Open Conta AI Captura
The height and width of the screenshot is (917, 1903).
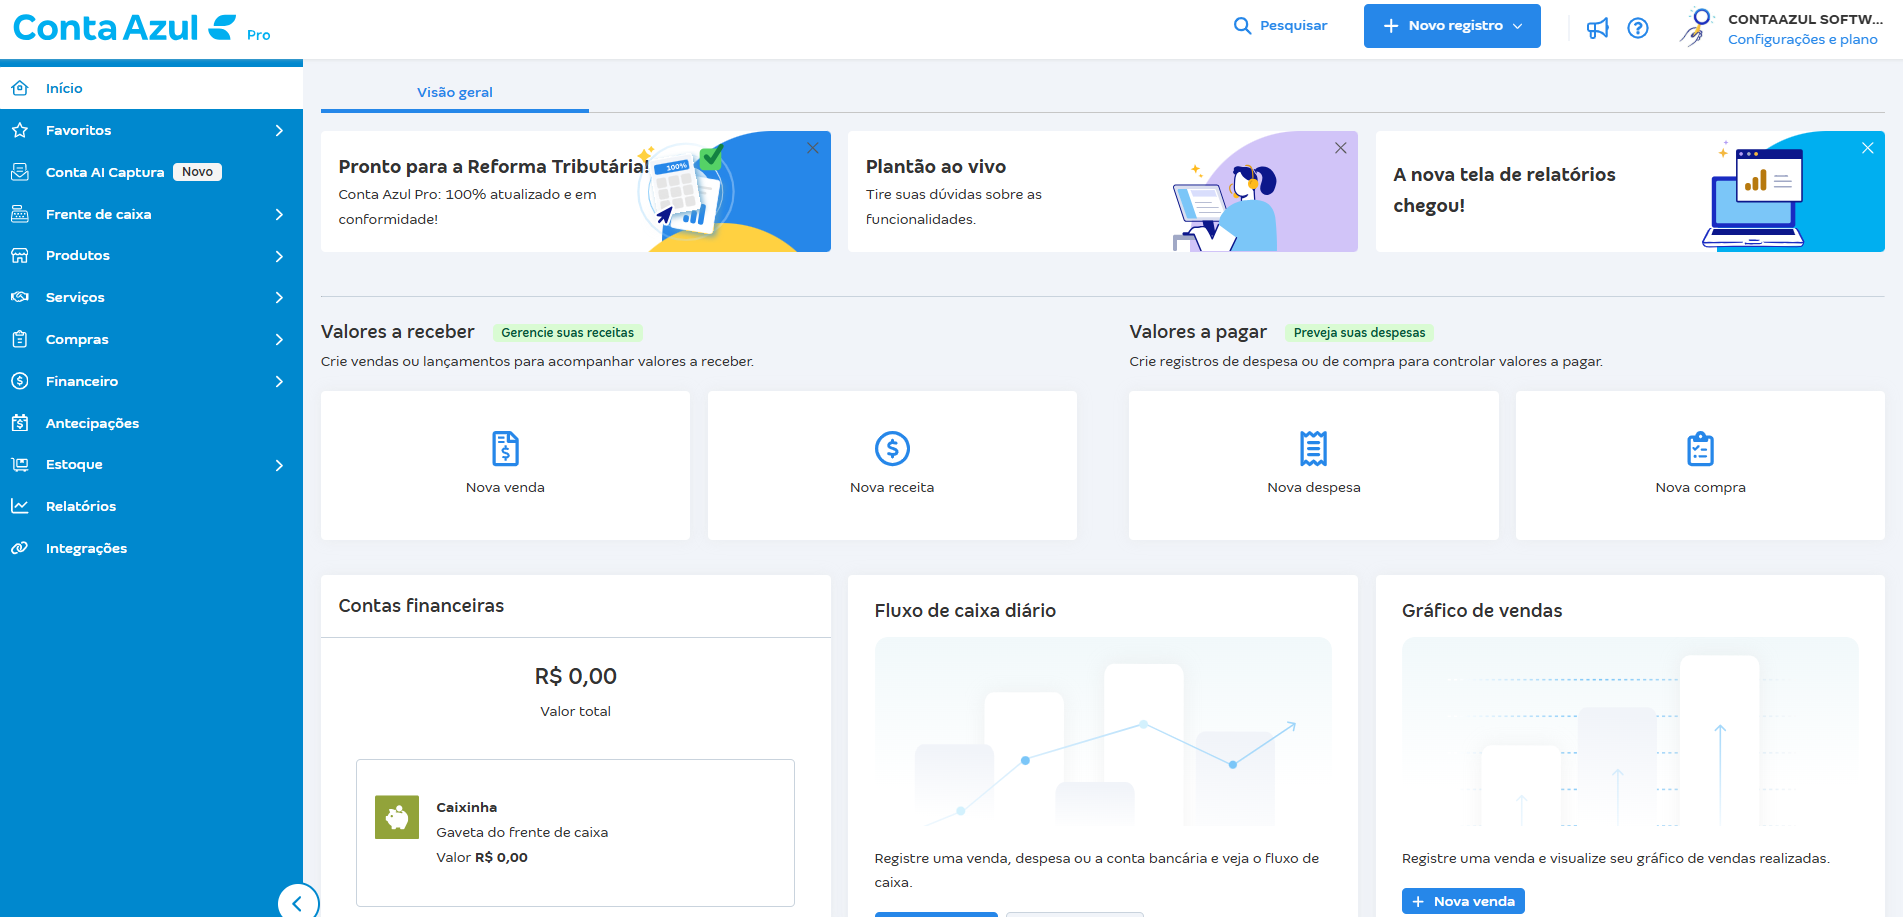[105, 172]
